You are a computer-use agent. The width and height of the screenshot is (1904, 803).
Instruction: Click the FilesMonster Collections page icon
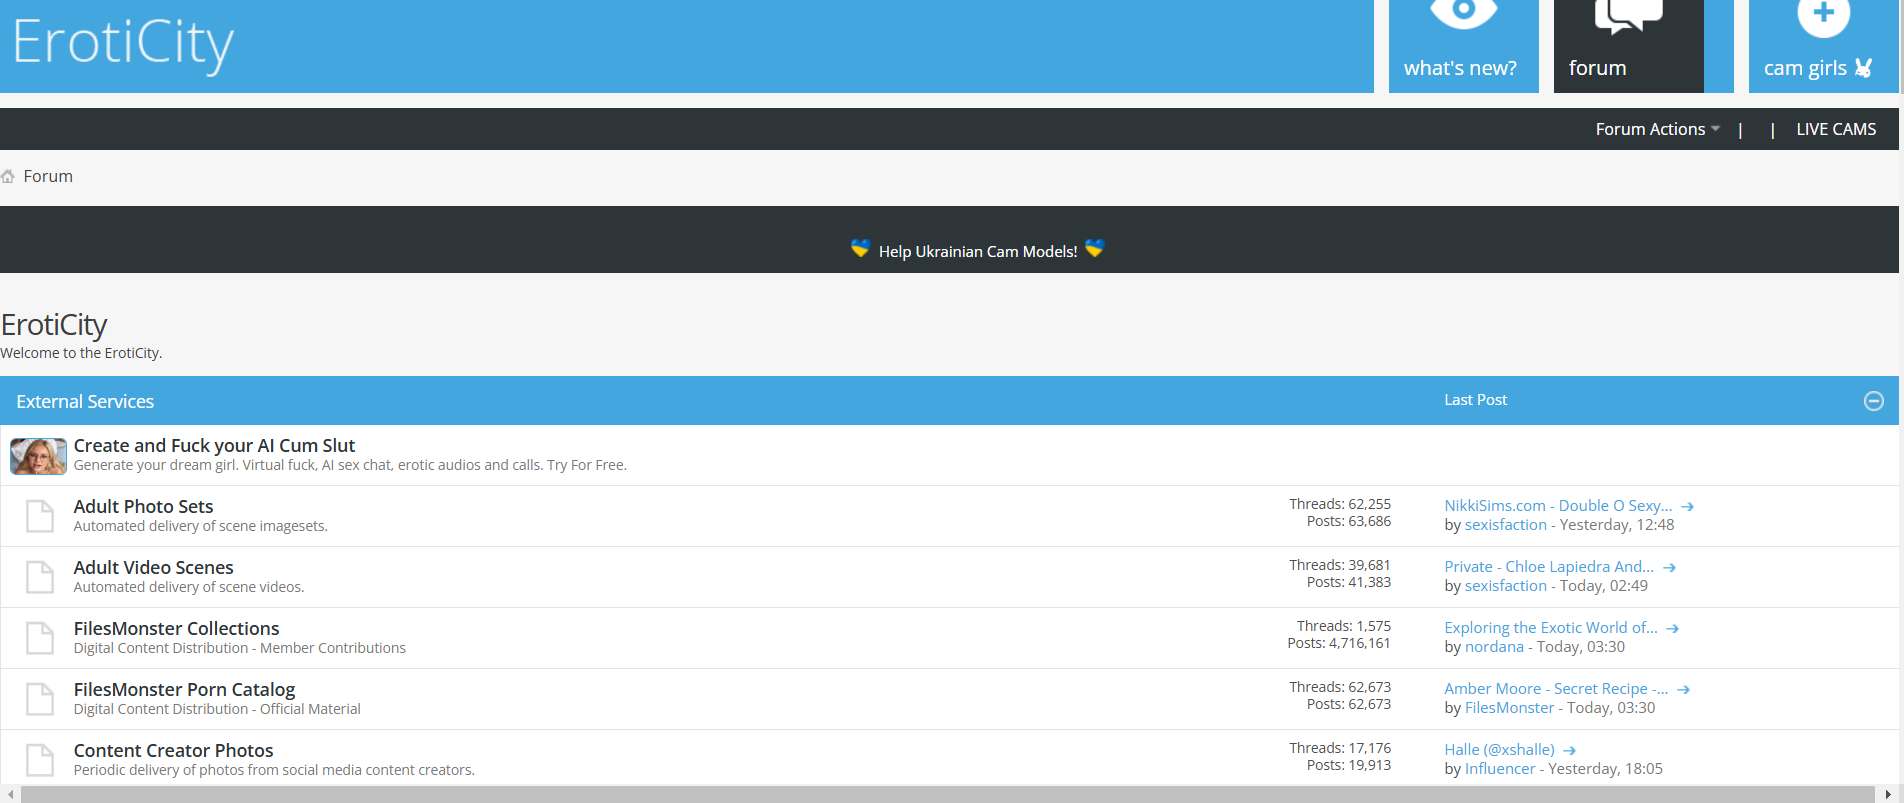pos(39,638)
